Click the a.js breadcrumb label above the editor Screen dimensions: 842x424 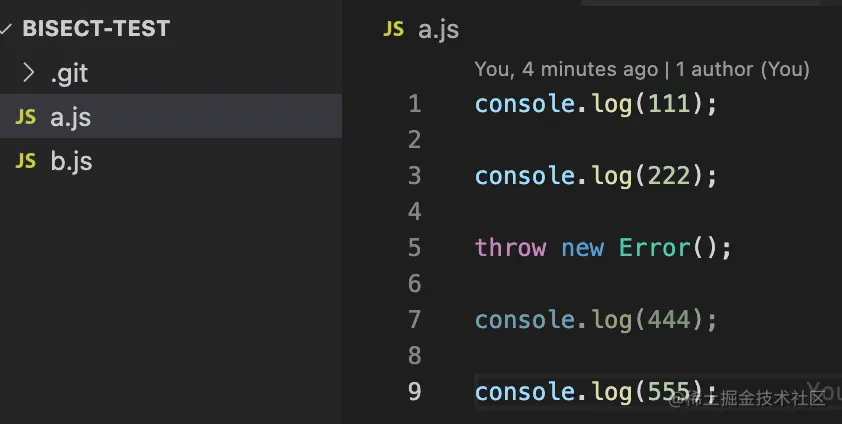pyautogui.click(x=438, y=30)
